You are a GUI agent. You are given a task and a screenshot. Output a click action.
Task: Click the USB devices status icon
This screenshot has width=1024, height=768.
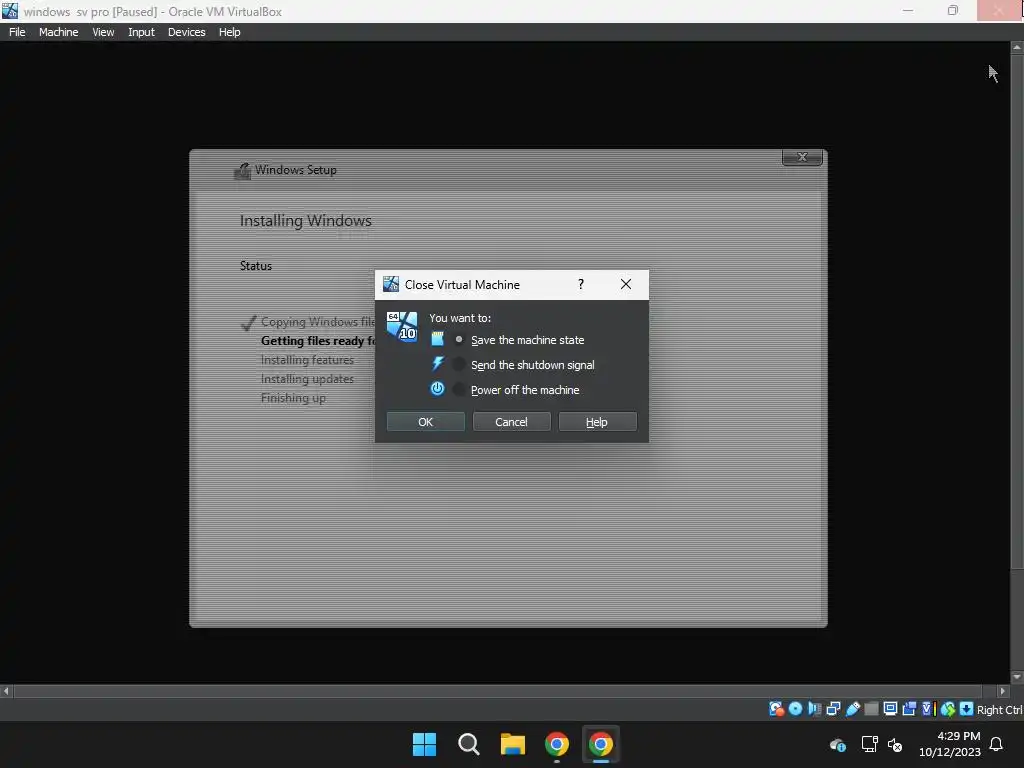(852, 709)
